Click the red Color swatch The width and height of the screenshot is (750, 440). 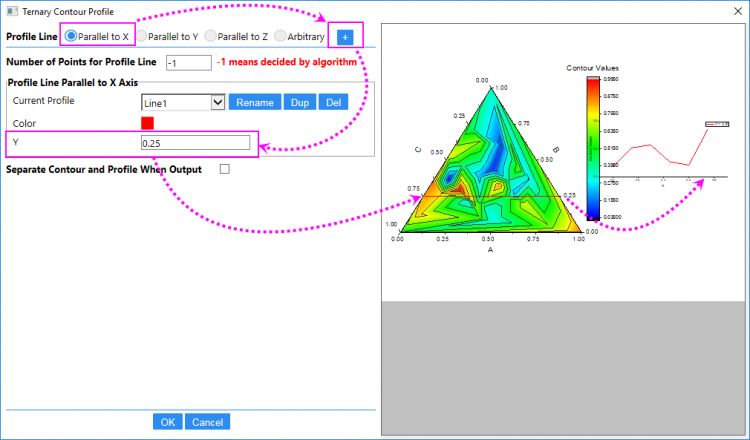pyautogui.click(x=147, y=123)
